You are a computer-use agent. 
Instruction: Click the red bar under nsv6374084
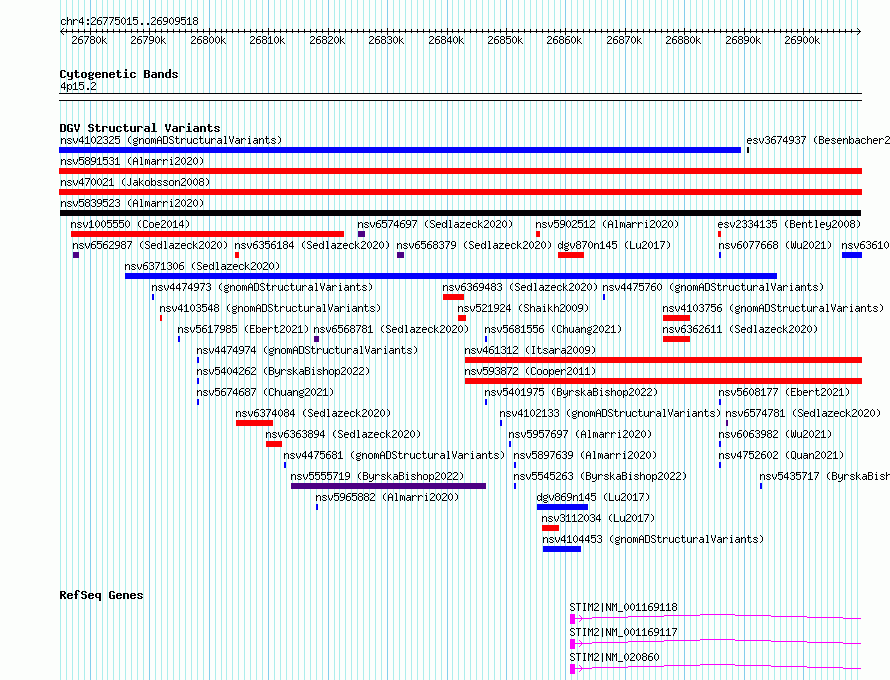point(254,423)
